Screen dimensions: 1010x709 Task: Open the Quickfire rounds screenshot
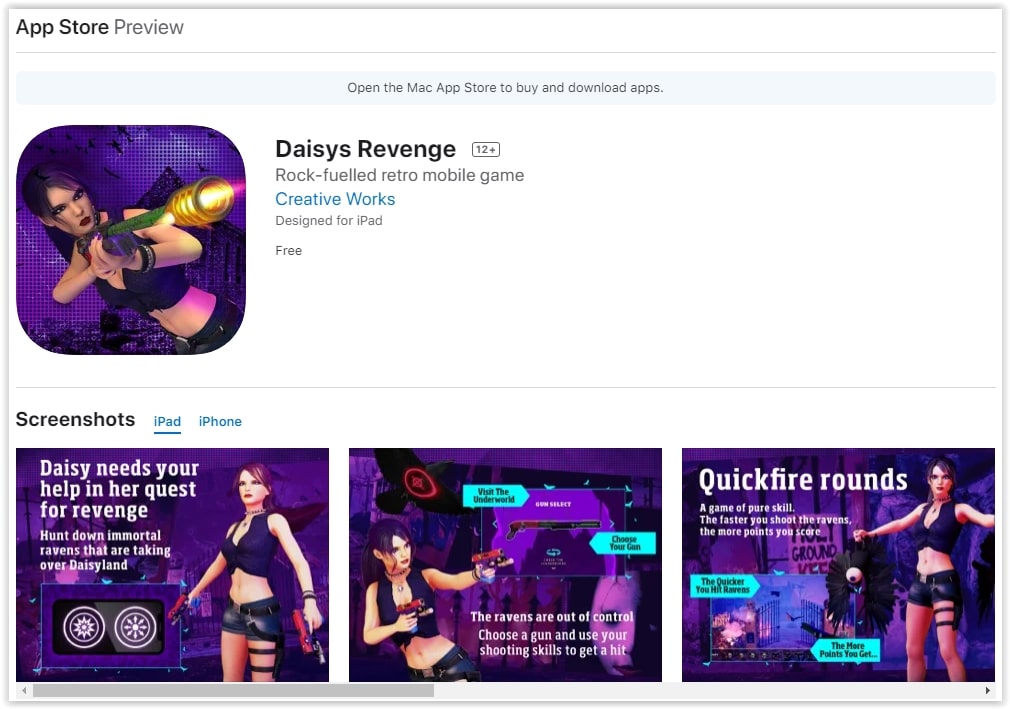[x=838, y=565]
